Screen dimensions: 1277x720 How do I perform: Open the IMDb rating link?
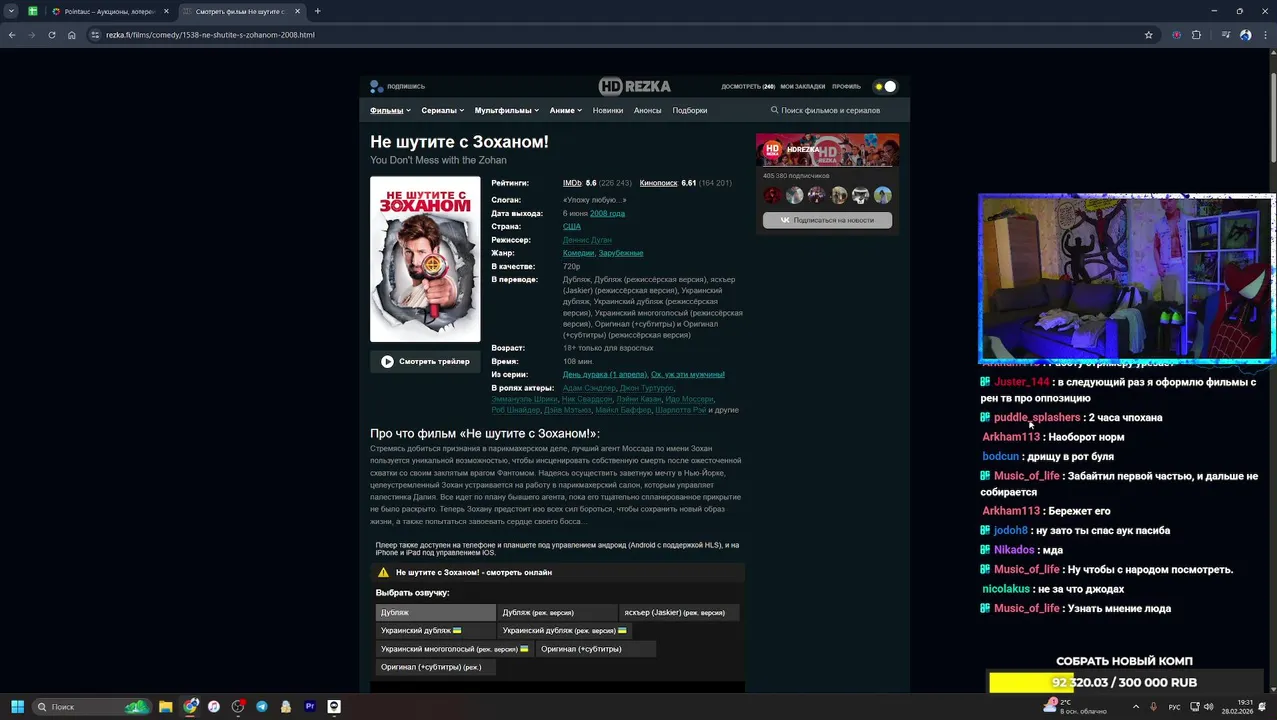tap(572, 183)
